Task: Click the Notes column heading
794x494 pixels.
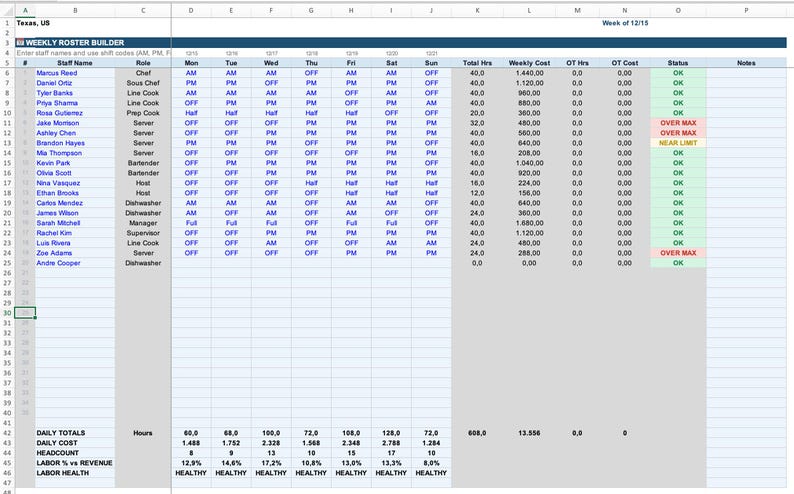Action: tap(746, 63)
